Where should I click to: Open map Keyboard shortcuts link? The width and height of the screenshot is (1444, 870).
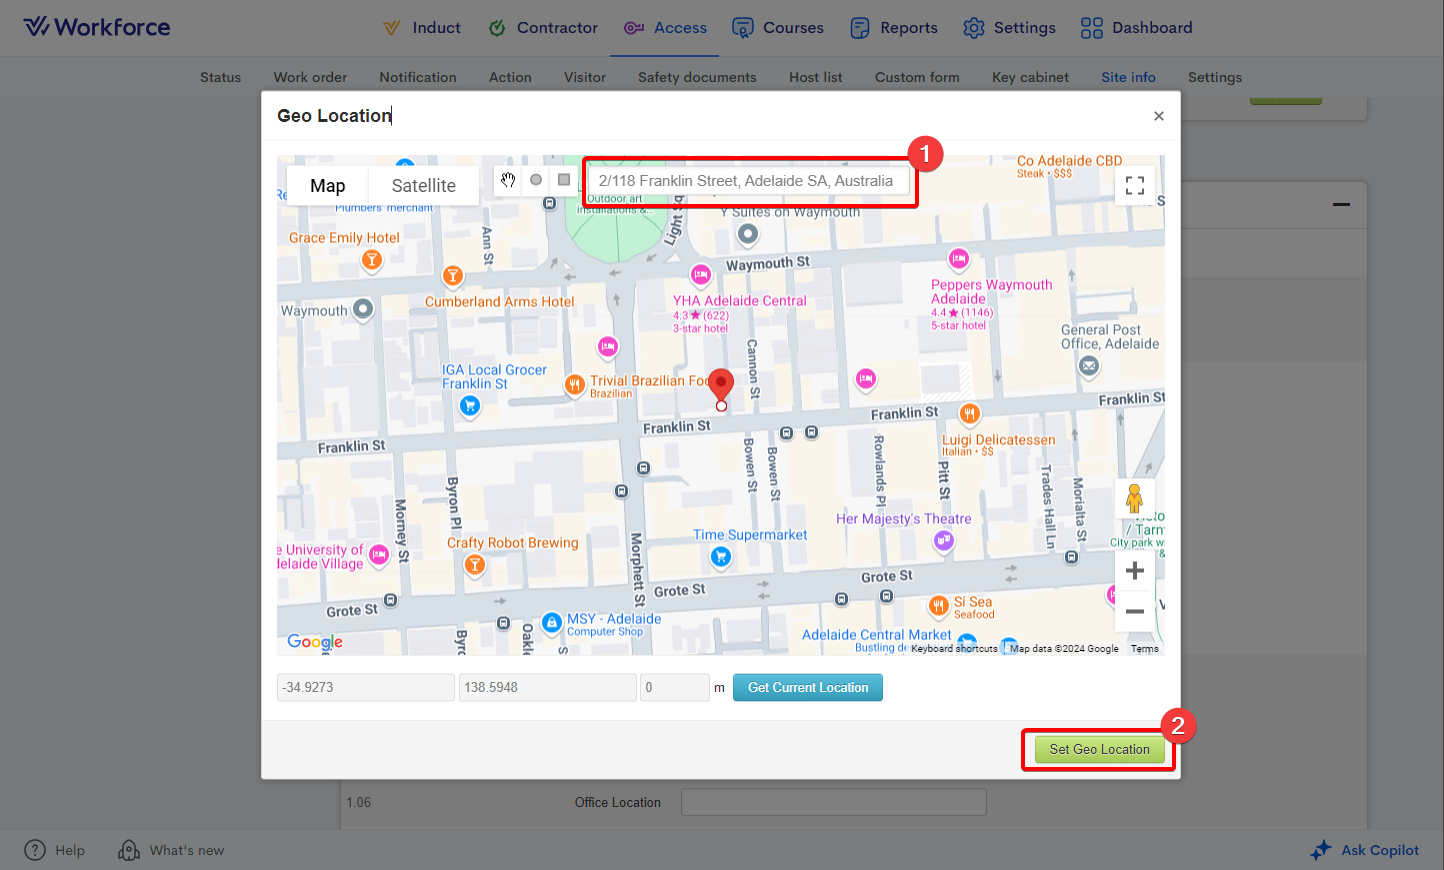click(x=954, y=649)
